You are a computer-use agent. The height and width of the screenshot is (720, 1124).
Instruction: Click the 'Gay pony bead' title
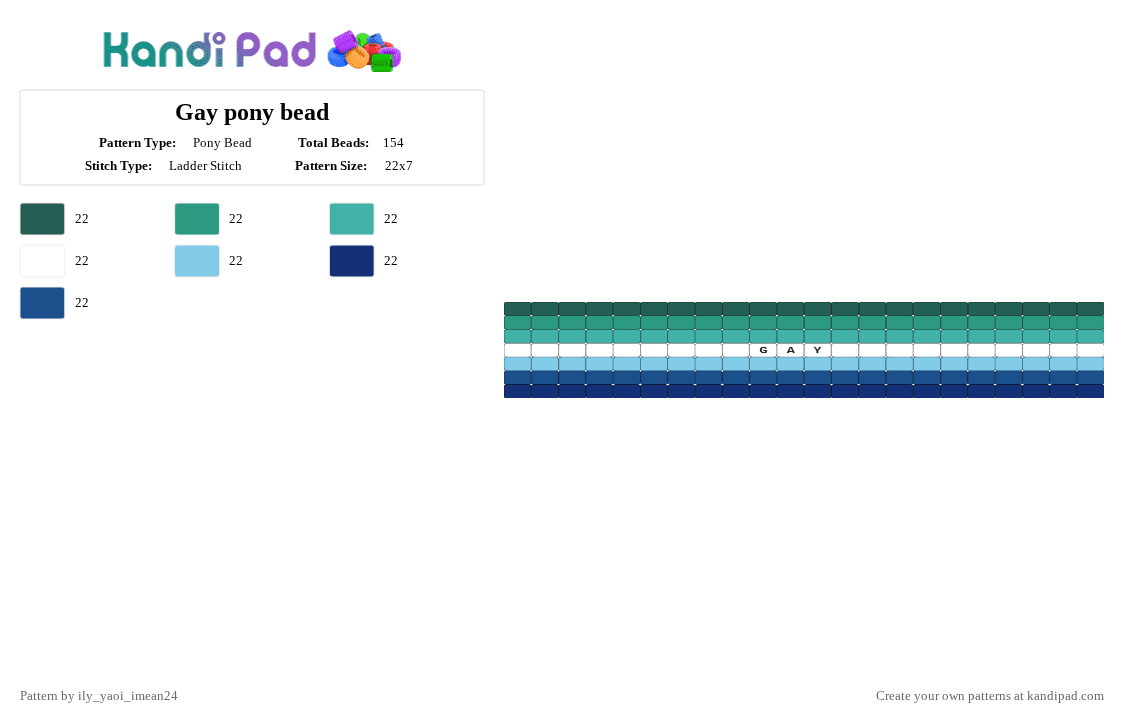[x=252, y=112]
